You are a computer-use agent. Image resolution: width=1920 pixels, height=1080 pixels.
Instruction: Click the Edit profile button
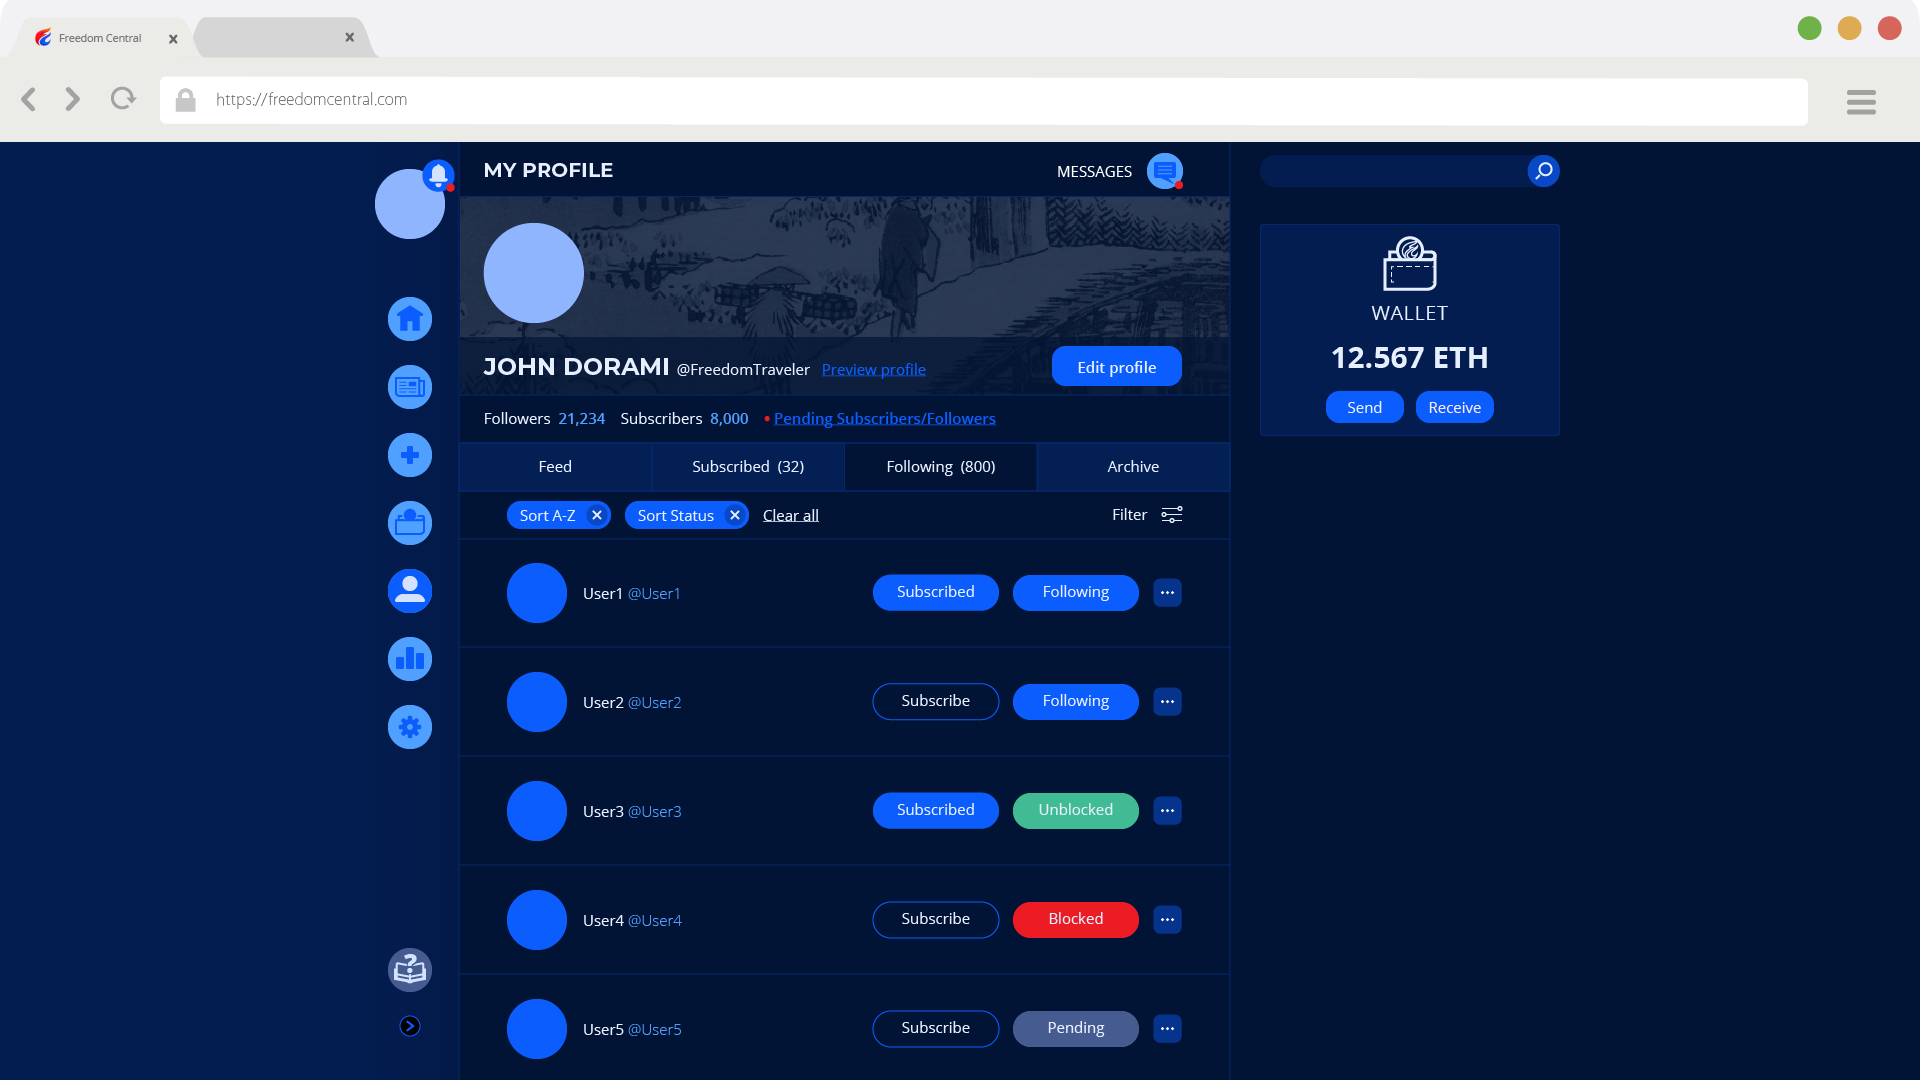click(x=1116, y=367)
